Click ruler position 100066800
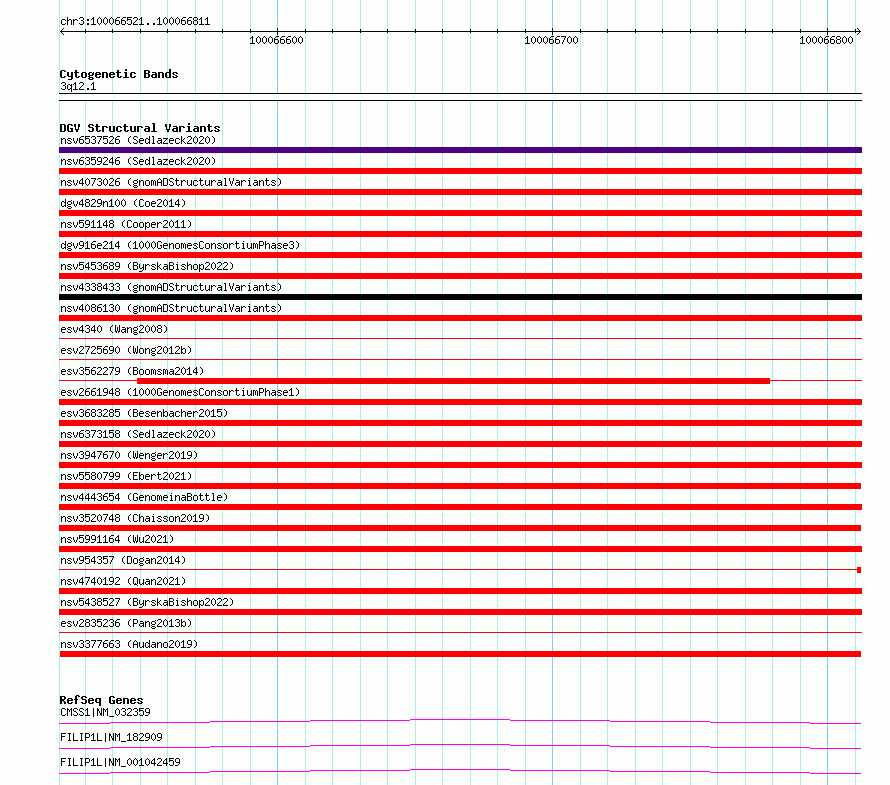 [x=826, y=40]
